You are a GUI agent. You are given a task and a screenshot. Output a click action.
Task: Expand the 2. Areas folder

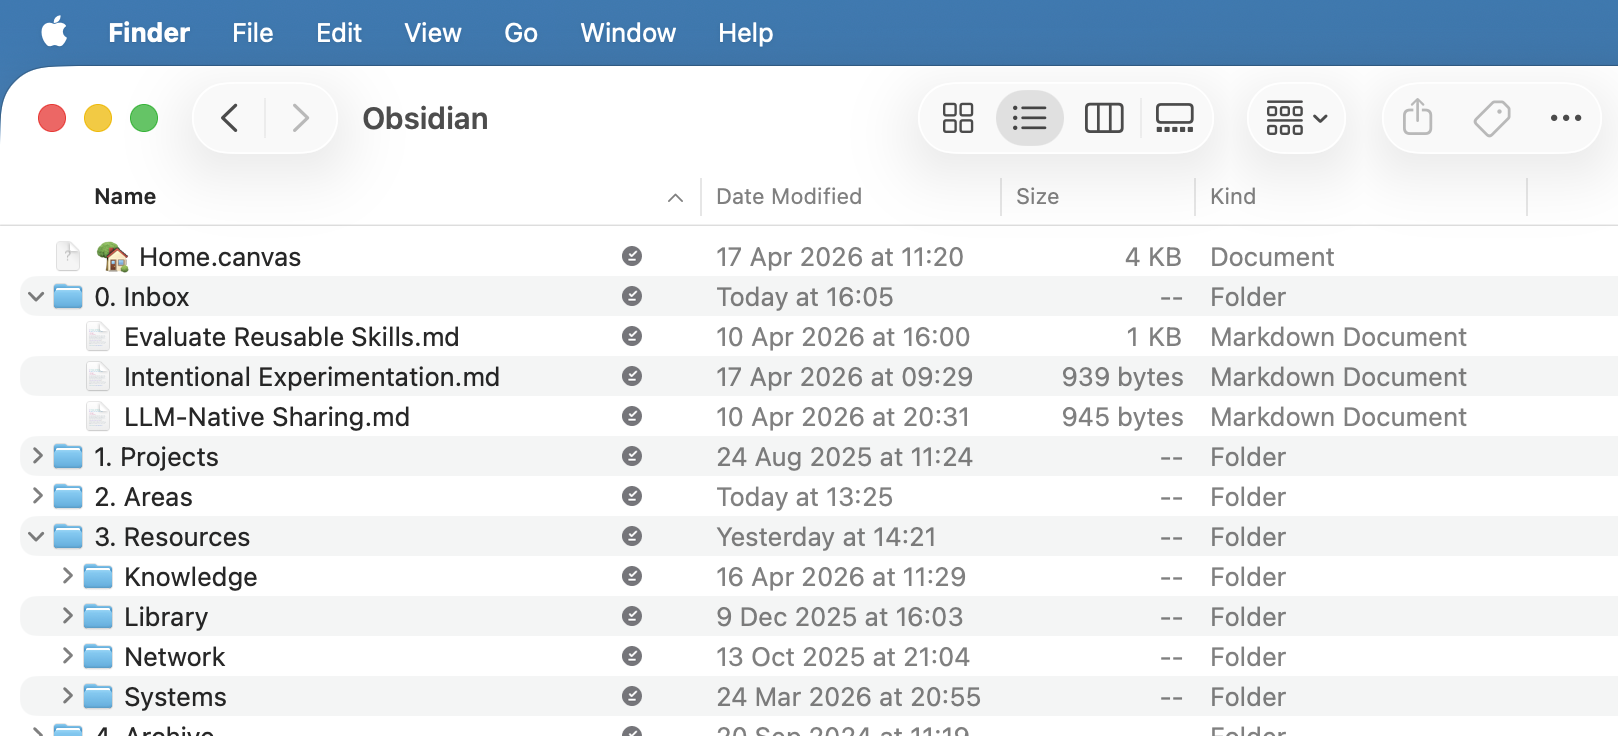pos(37,496)
